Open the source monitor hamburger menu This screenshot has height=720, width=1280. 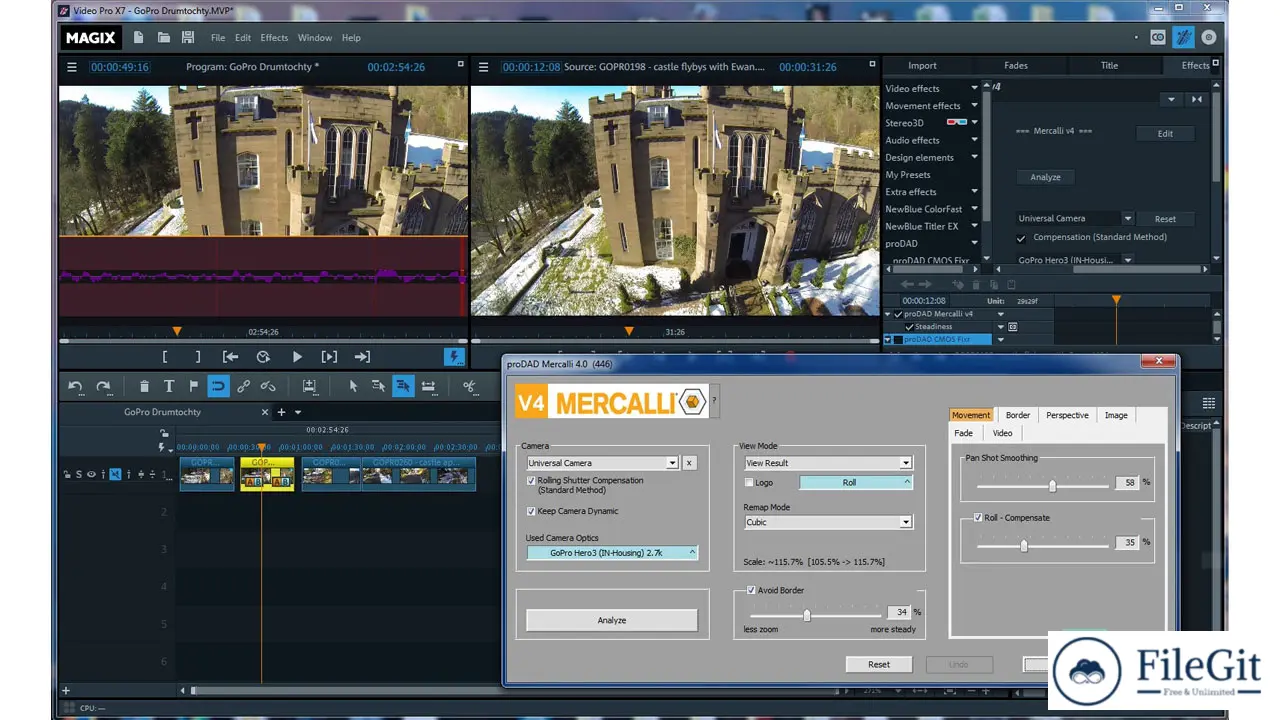tap(484, 67)
